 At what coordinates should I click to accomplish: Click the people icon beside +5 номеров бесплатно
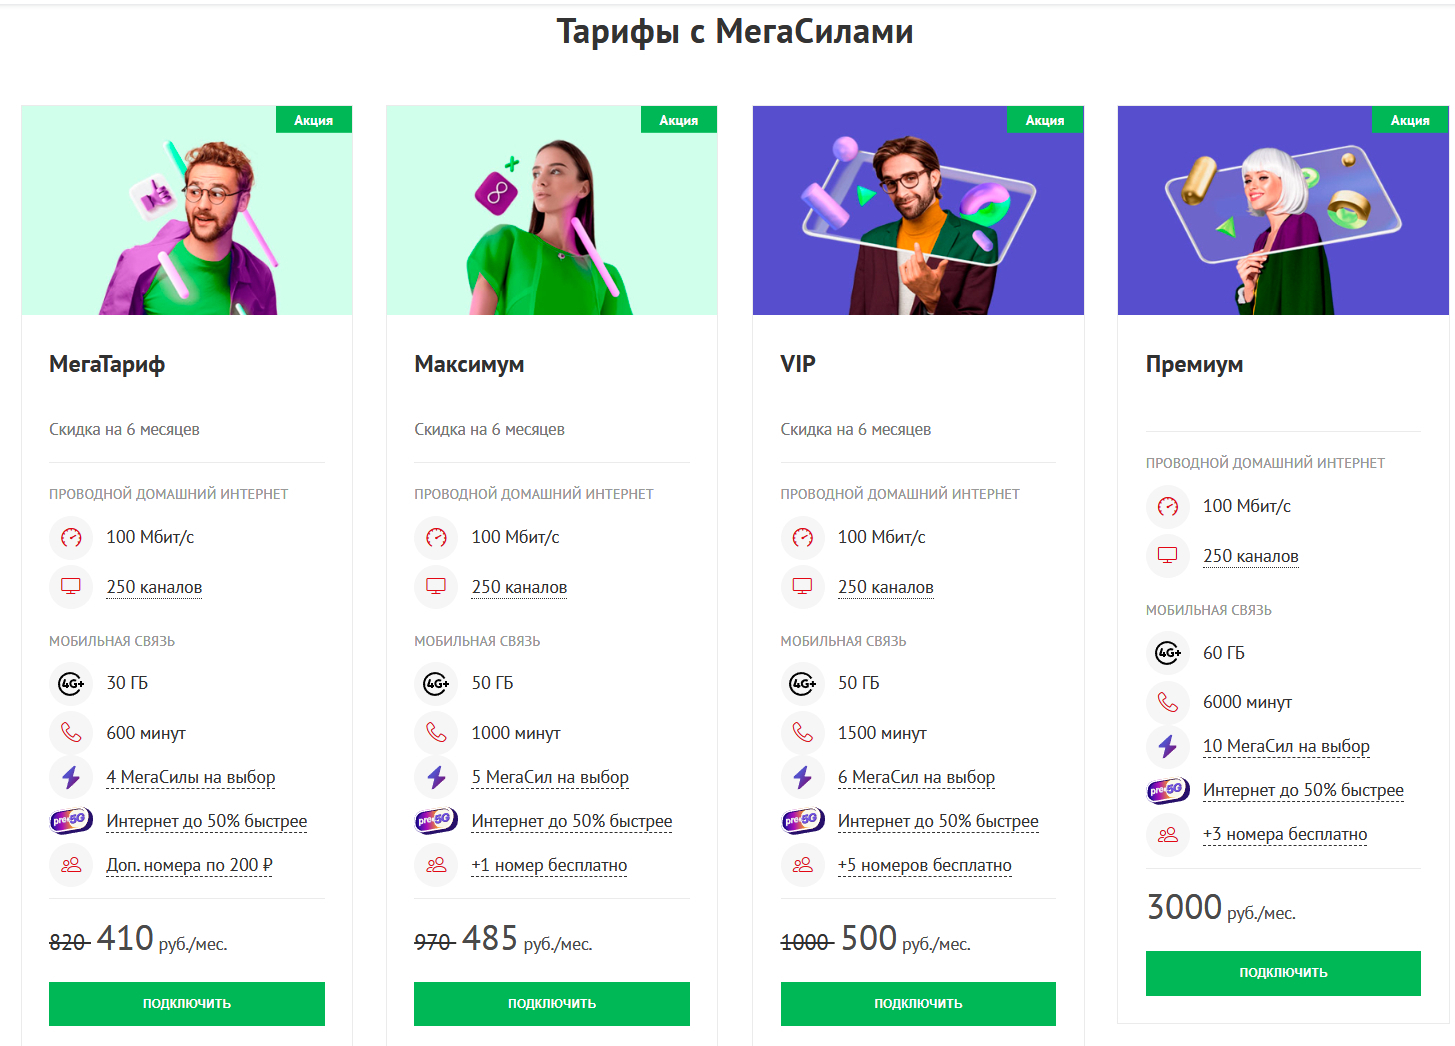tap(803, 865)
